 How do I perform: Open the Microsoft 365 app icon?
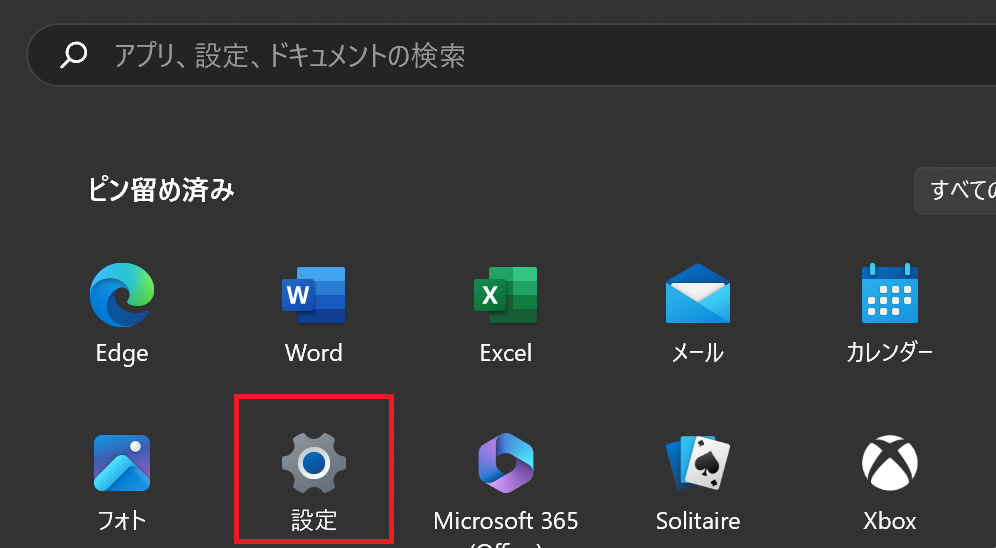tap(505, 462)
